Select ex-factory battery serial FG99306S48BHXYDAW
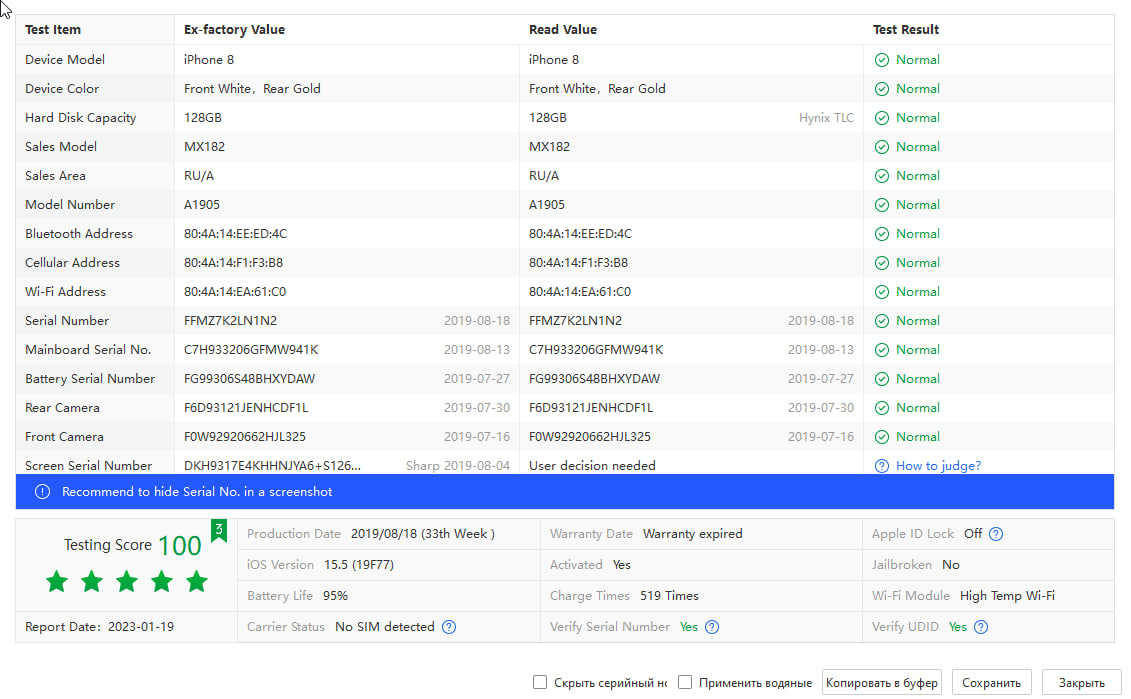1131x699 pixels. point(250,379)
